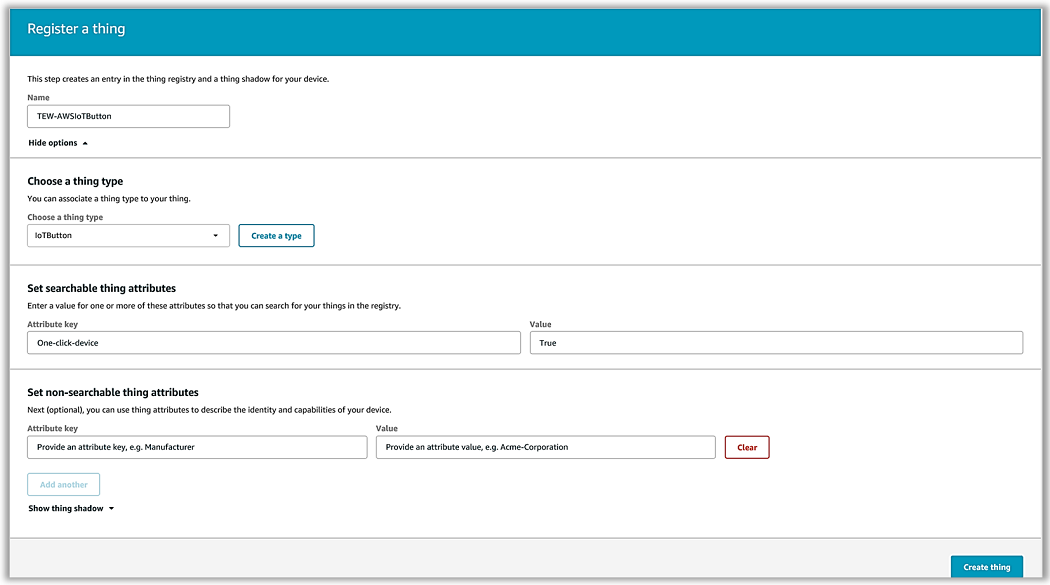The image size is (1050, 585).
Task: Click the Register a thing header title
Action: tap(76, 29)
